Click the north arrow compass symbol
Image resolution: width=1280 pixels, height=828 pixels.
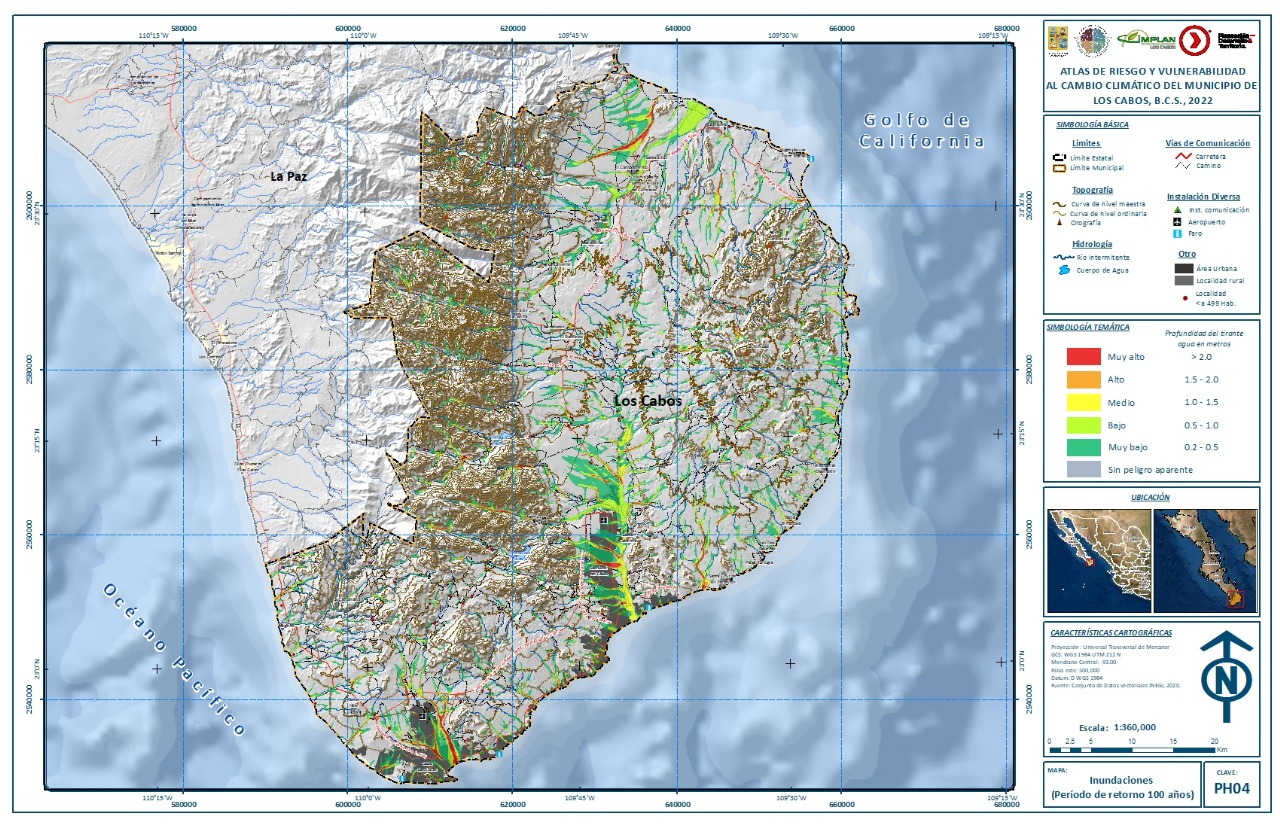click(x=1225, y=677)
